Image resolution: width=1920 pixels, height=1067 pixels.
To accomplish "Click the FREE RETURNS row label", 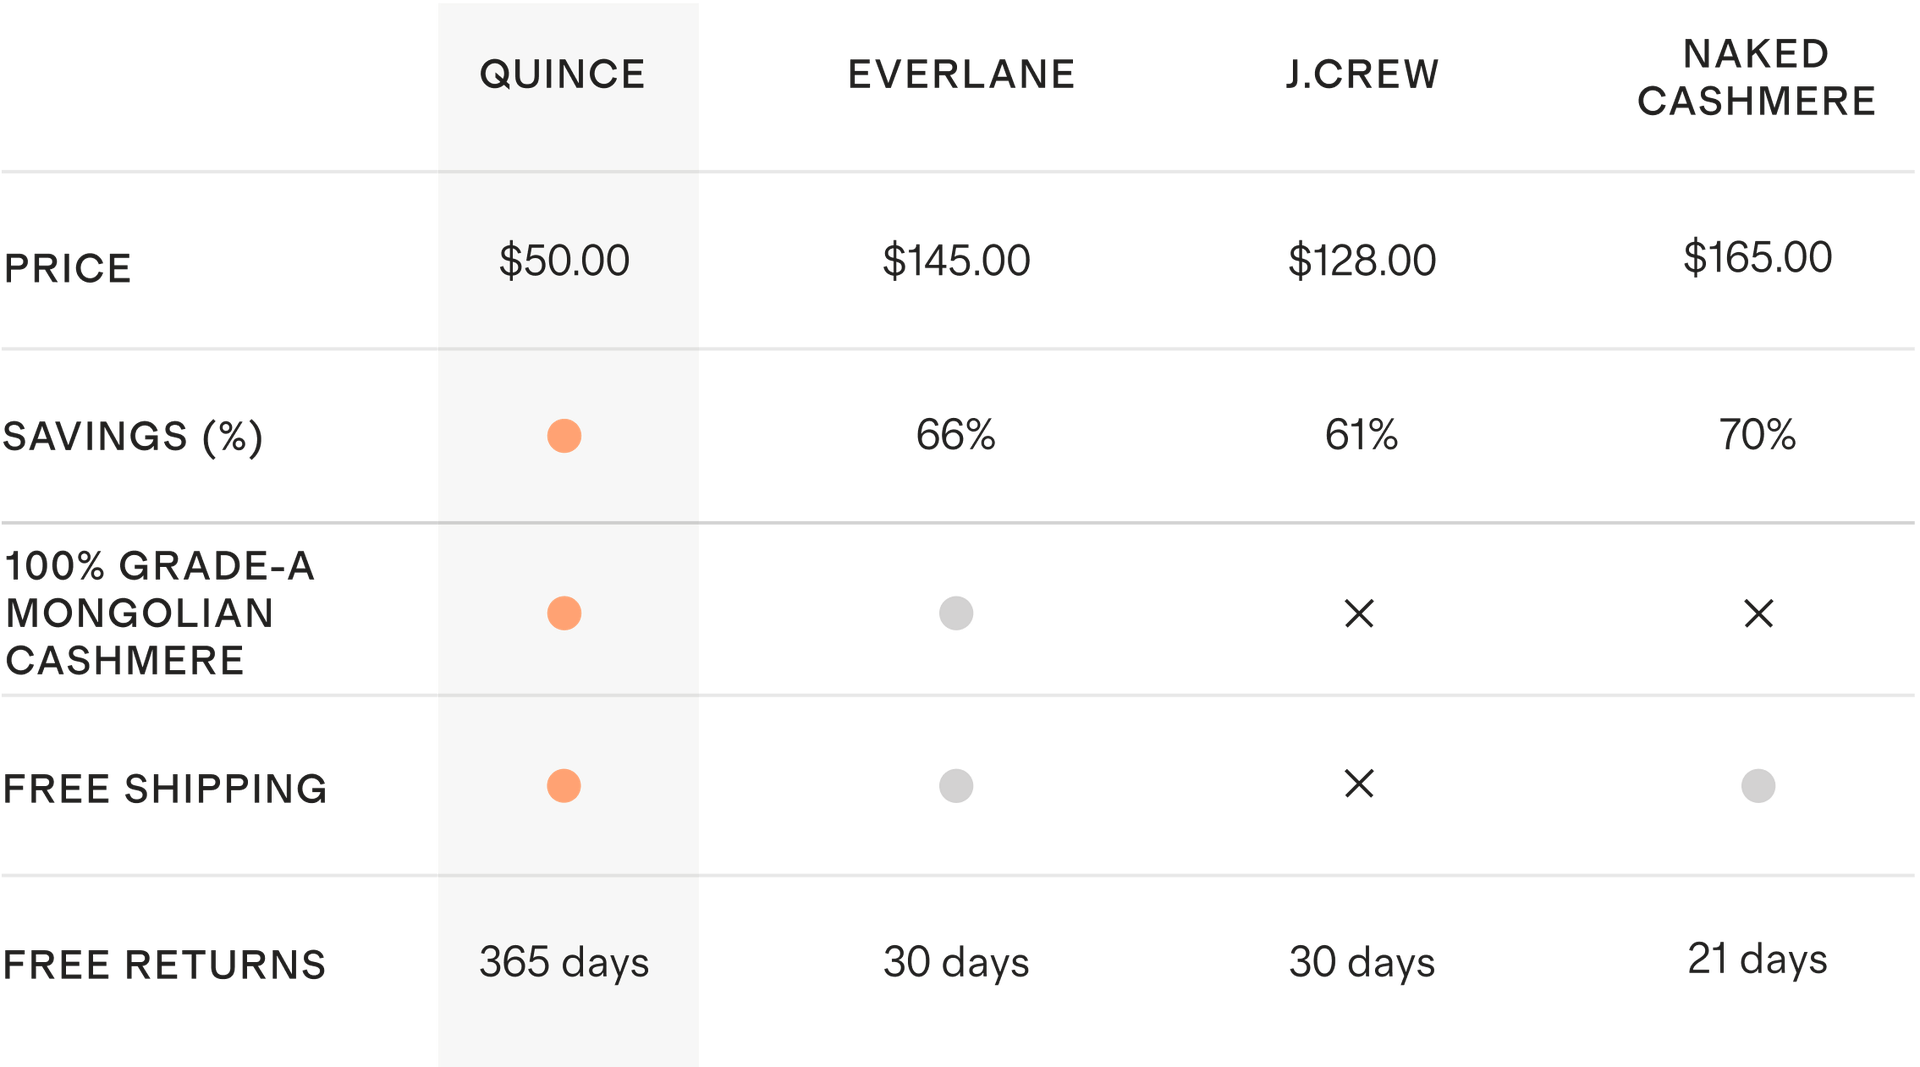I will (x=165, y=964).
